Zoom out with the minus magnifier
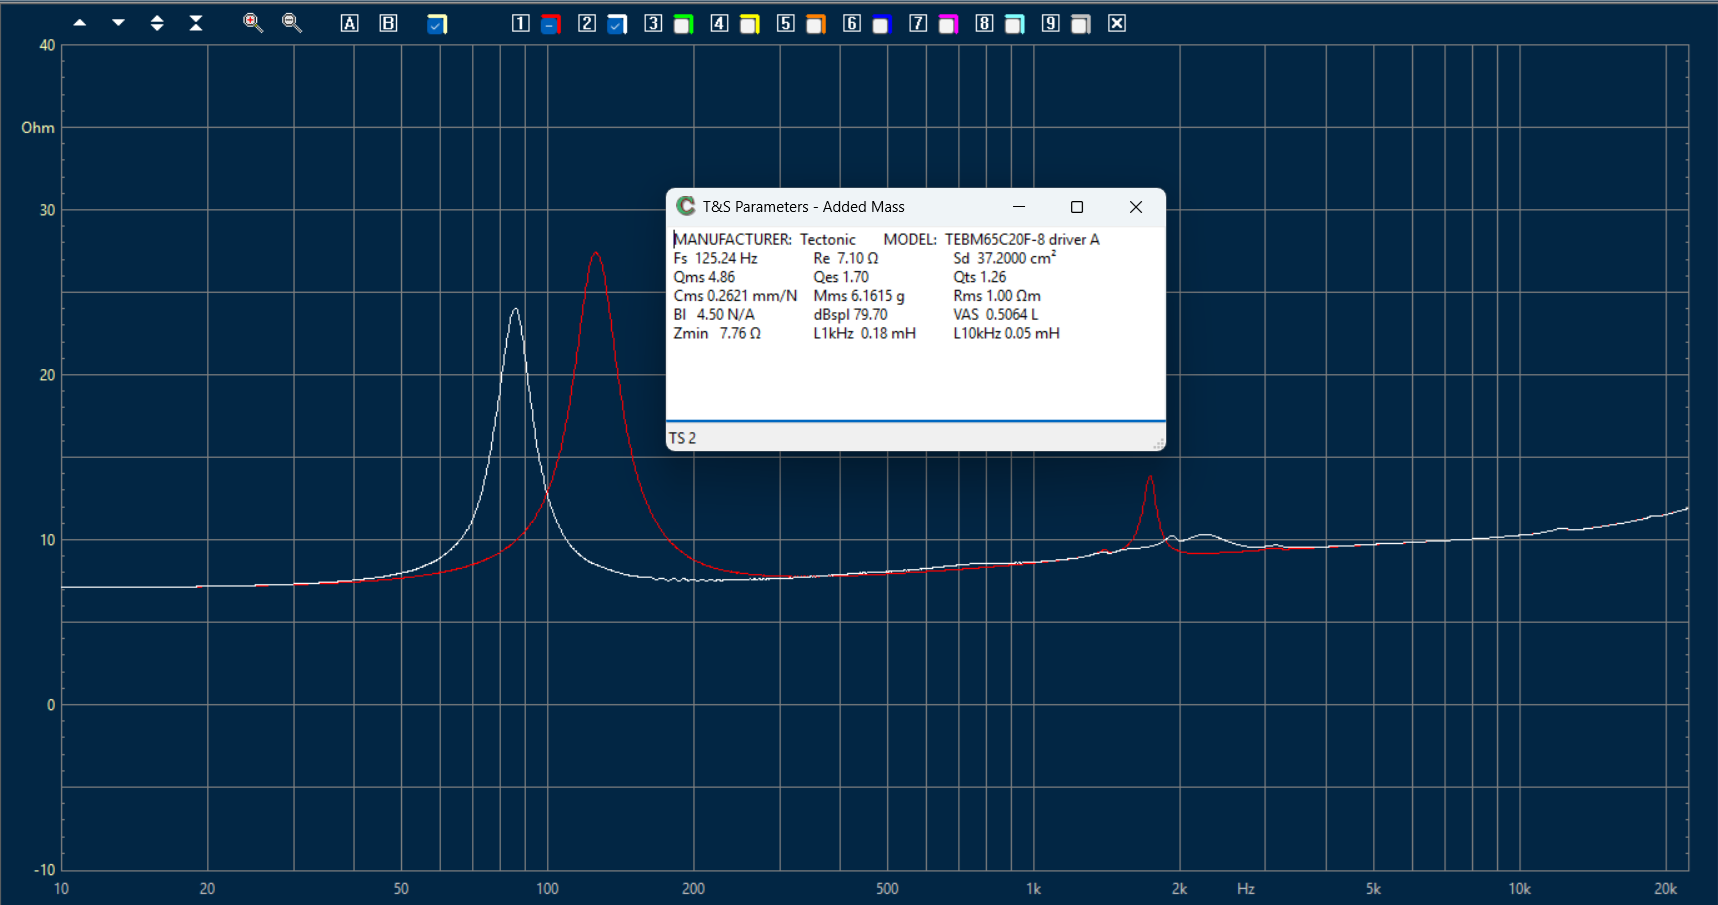 (292, 23)
